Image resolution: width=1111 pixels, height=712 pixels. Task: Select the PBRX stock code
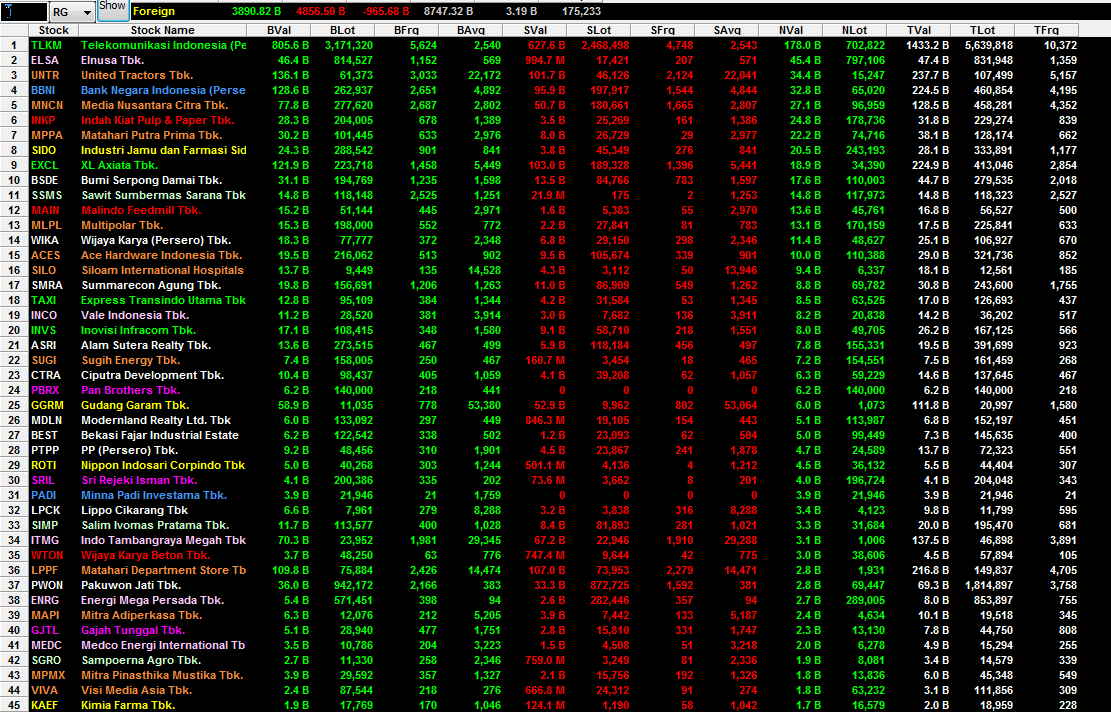click(x=45, y=390)
